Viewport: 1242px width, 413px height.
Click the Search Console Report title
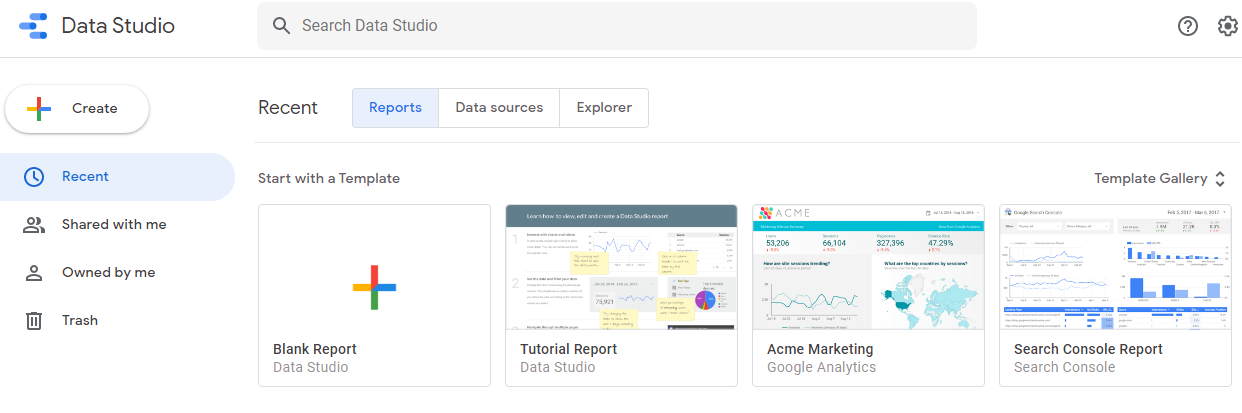point(1088,349)
